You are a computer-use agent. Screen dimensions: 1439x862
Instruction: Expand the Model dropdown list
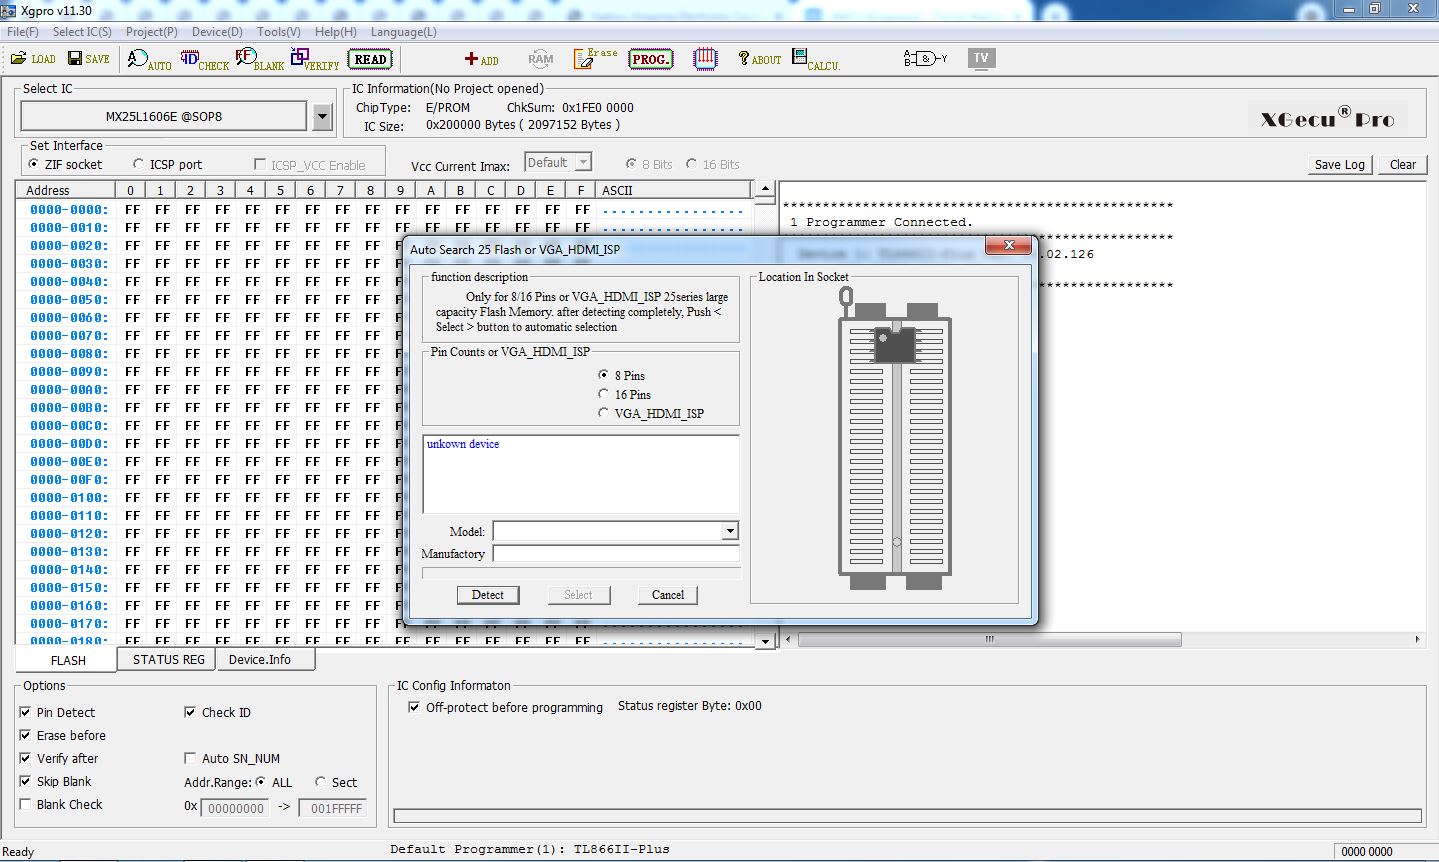pyautogui.click(x=730, y=531)
